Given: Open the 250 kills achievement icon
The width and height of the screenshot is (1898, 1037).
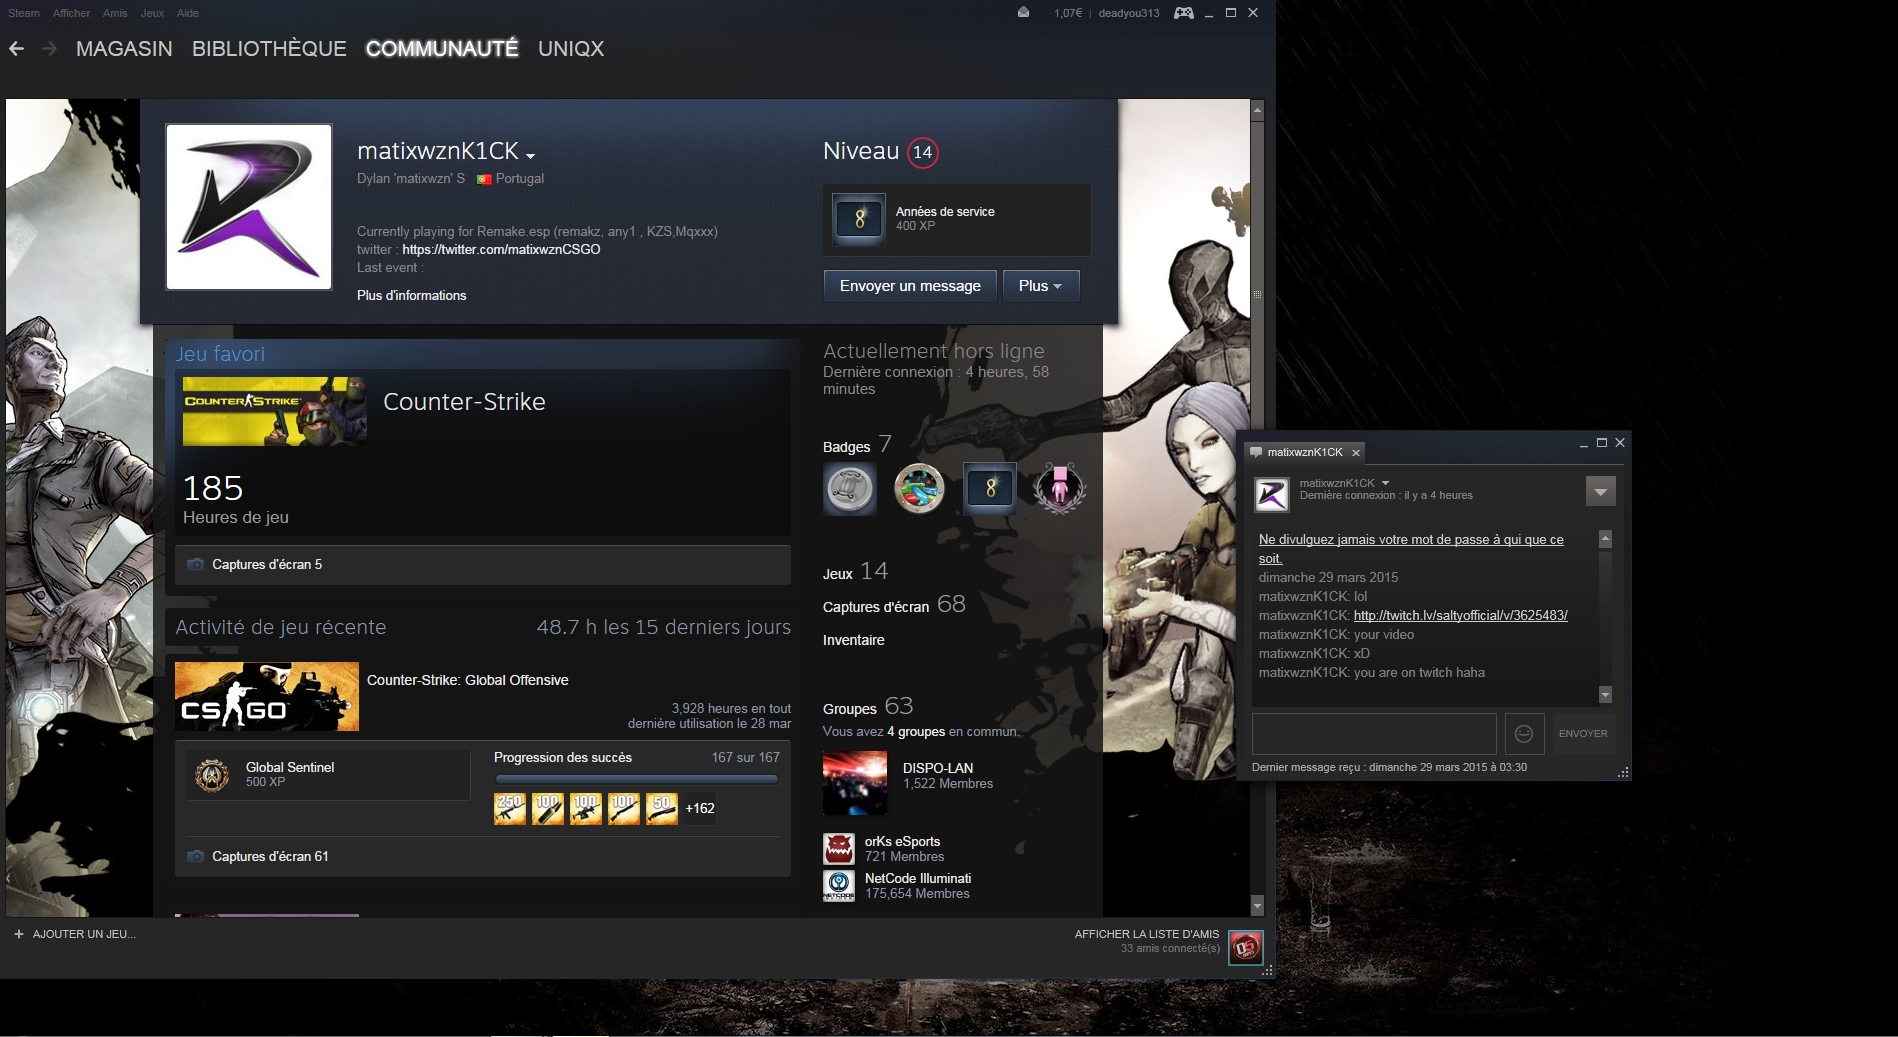Looking at the screenshot, I should pyautogui.click(x=510, y=808).
